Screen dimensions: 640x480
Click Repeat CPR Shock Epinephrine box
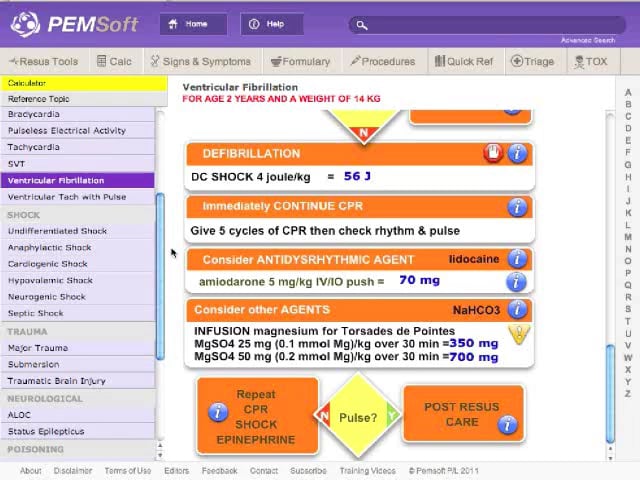(x=258, y=416)
